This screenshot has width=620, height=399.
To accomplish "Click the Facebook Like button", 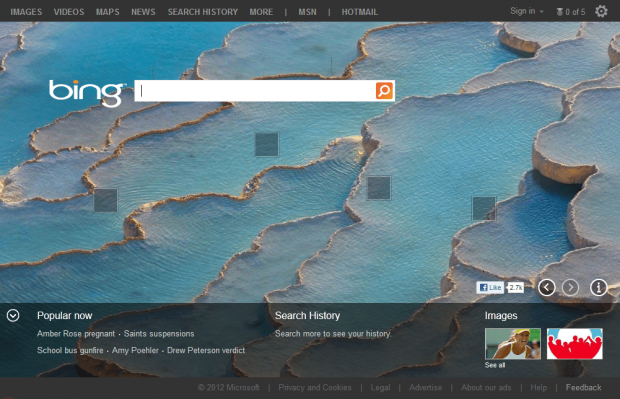I will coord(490,287).
